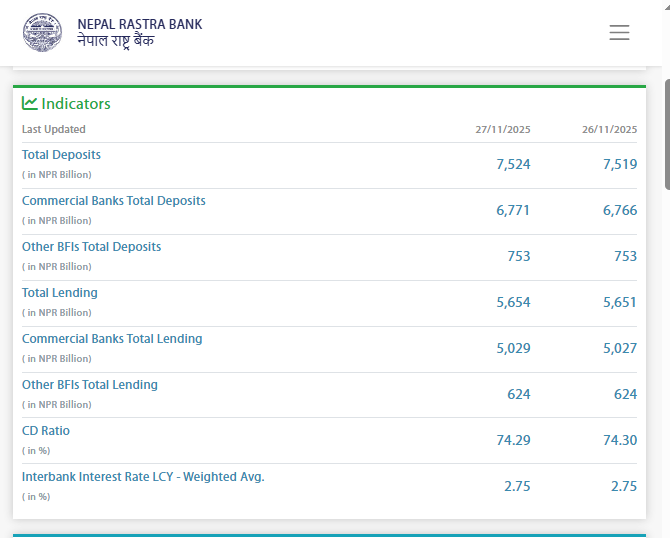This screenshot has height=538, width=670.
Task: Click Other BFIs lending 624 under 26/11/2025
Action: coord(626,394)
